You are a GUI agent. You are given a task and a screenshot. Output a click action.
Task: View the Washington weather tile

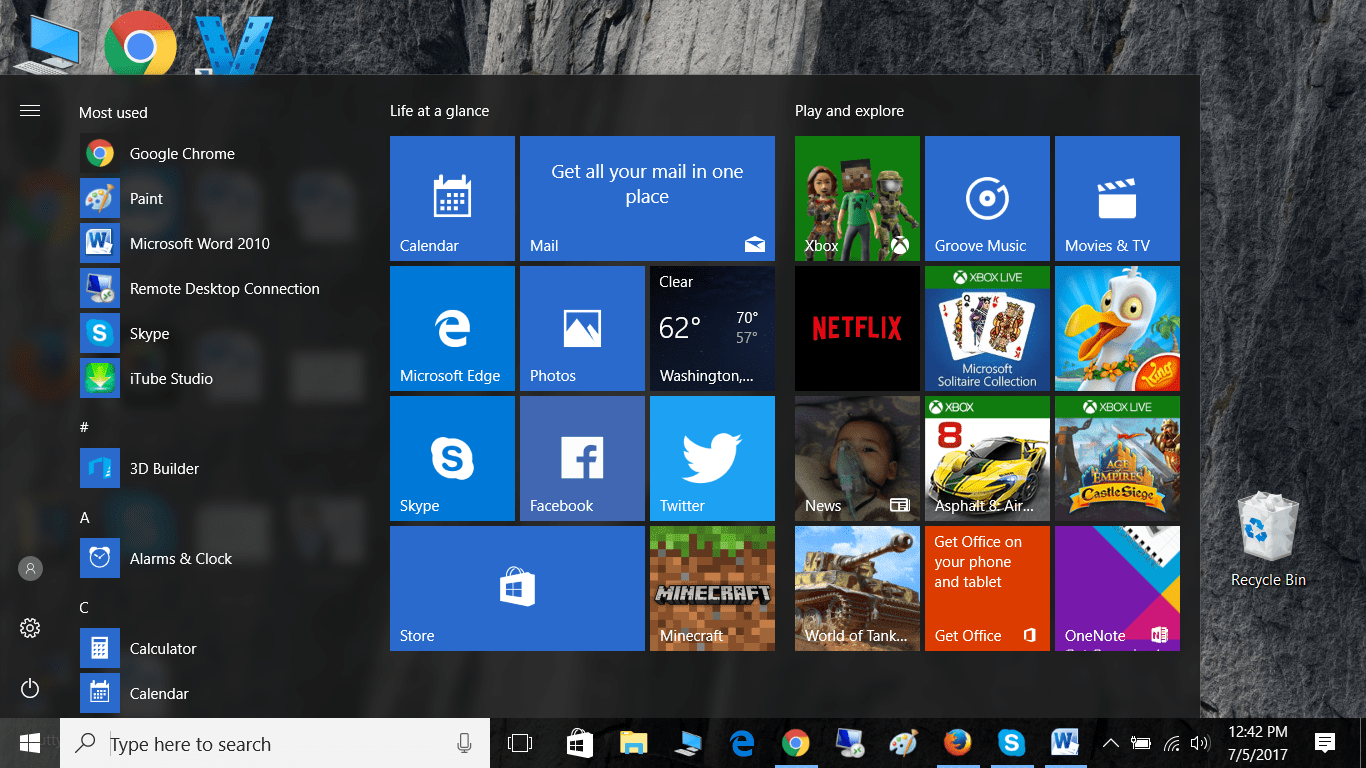(x=712, y=329)
